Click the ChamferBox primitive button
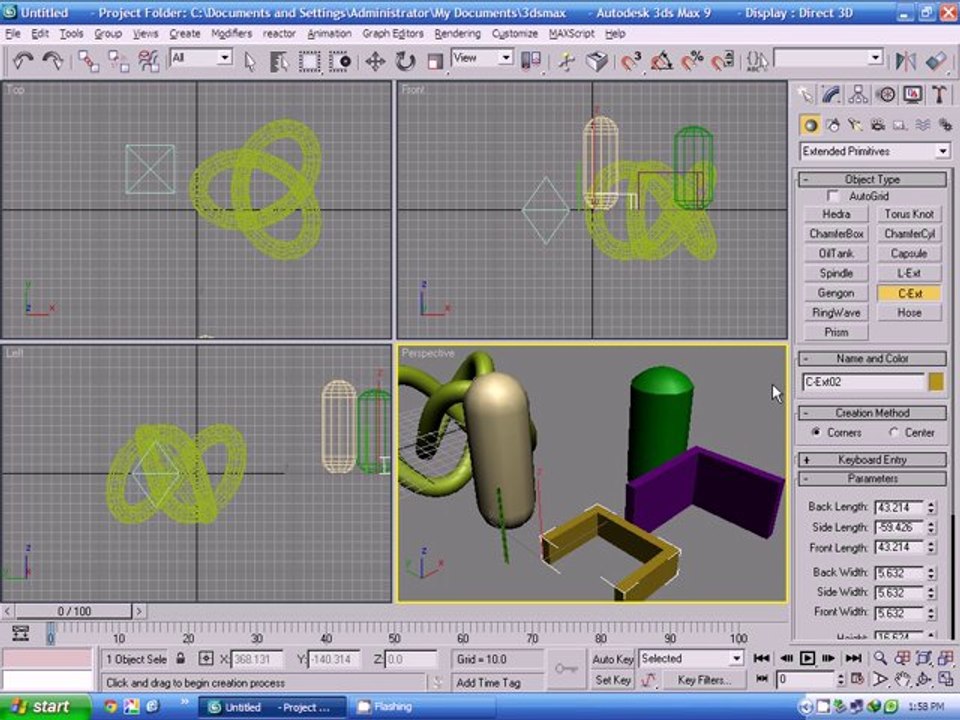The height and width of the screenshot is (720, 960). [x=836, y=234]
